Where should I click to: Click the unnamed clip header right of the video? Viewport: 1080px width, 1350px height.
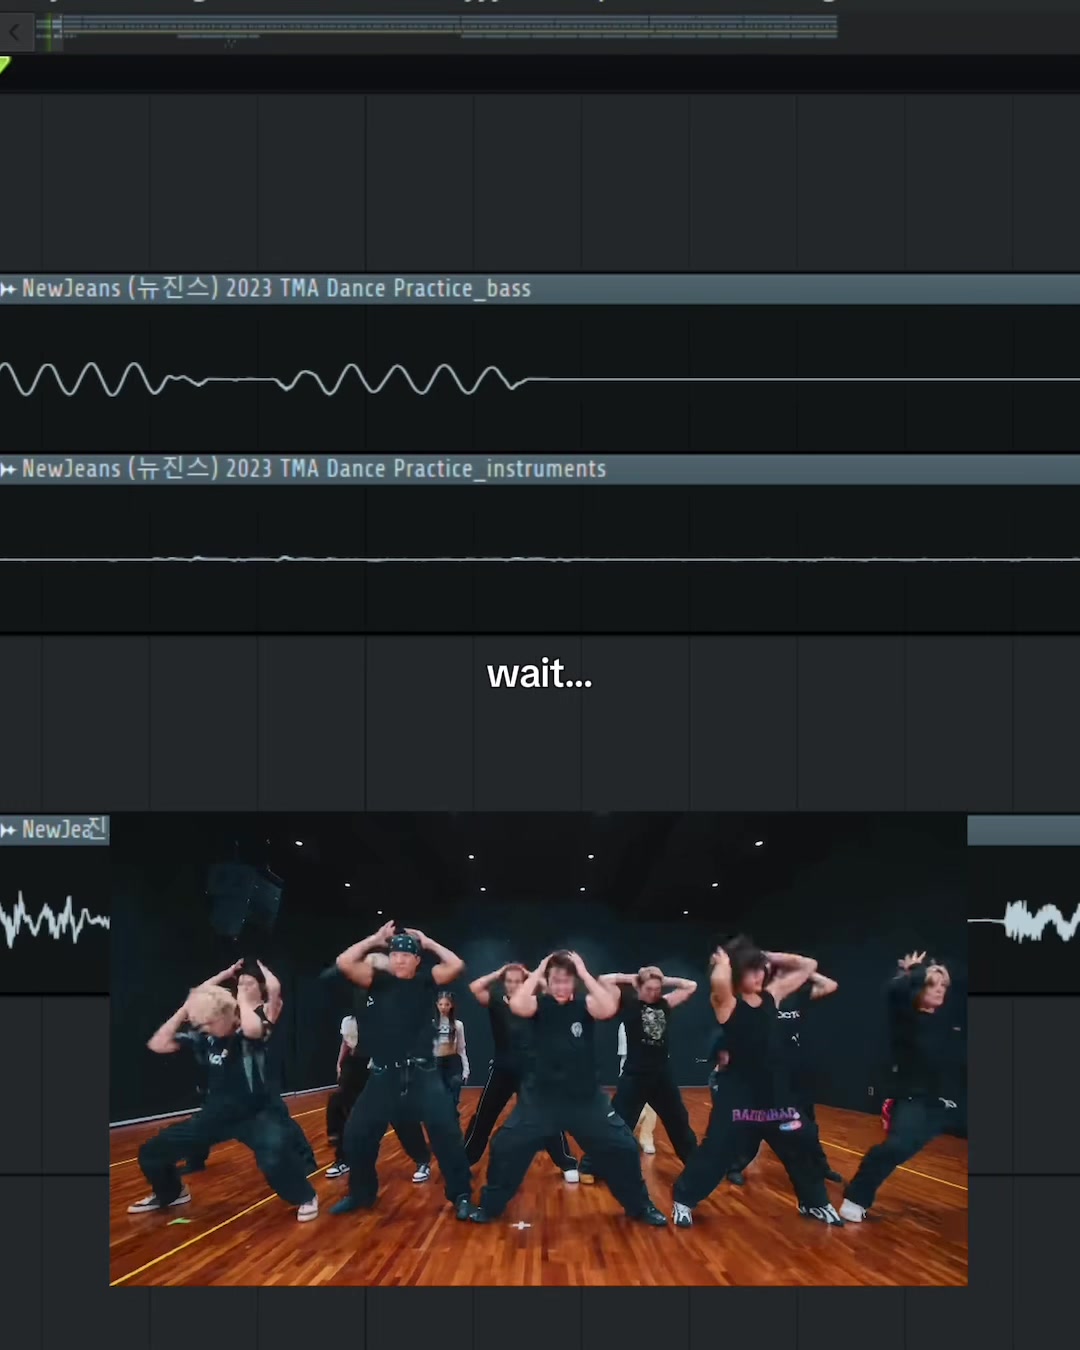pos(1024,830)
